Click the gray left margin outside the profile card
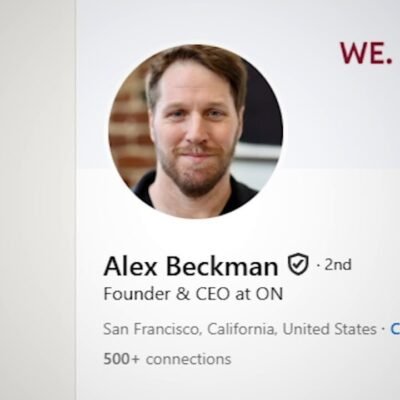400x400 pixels. 37,200
